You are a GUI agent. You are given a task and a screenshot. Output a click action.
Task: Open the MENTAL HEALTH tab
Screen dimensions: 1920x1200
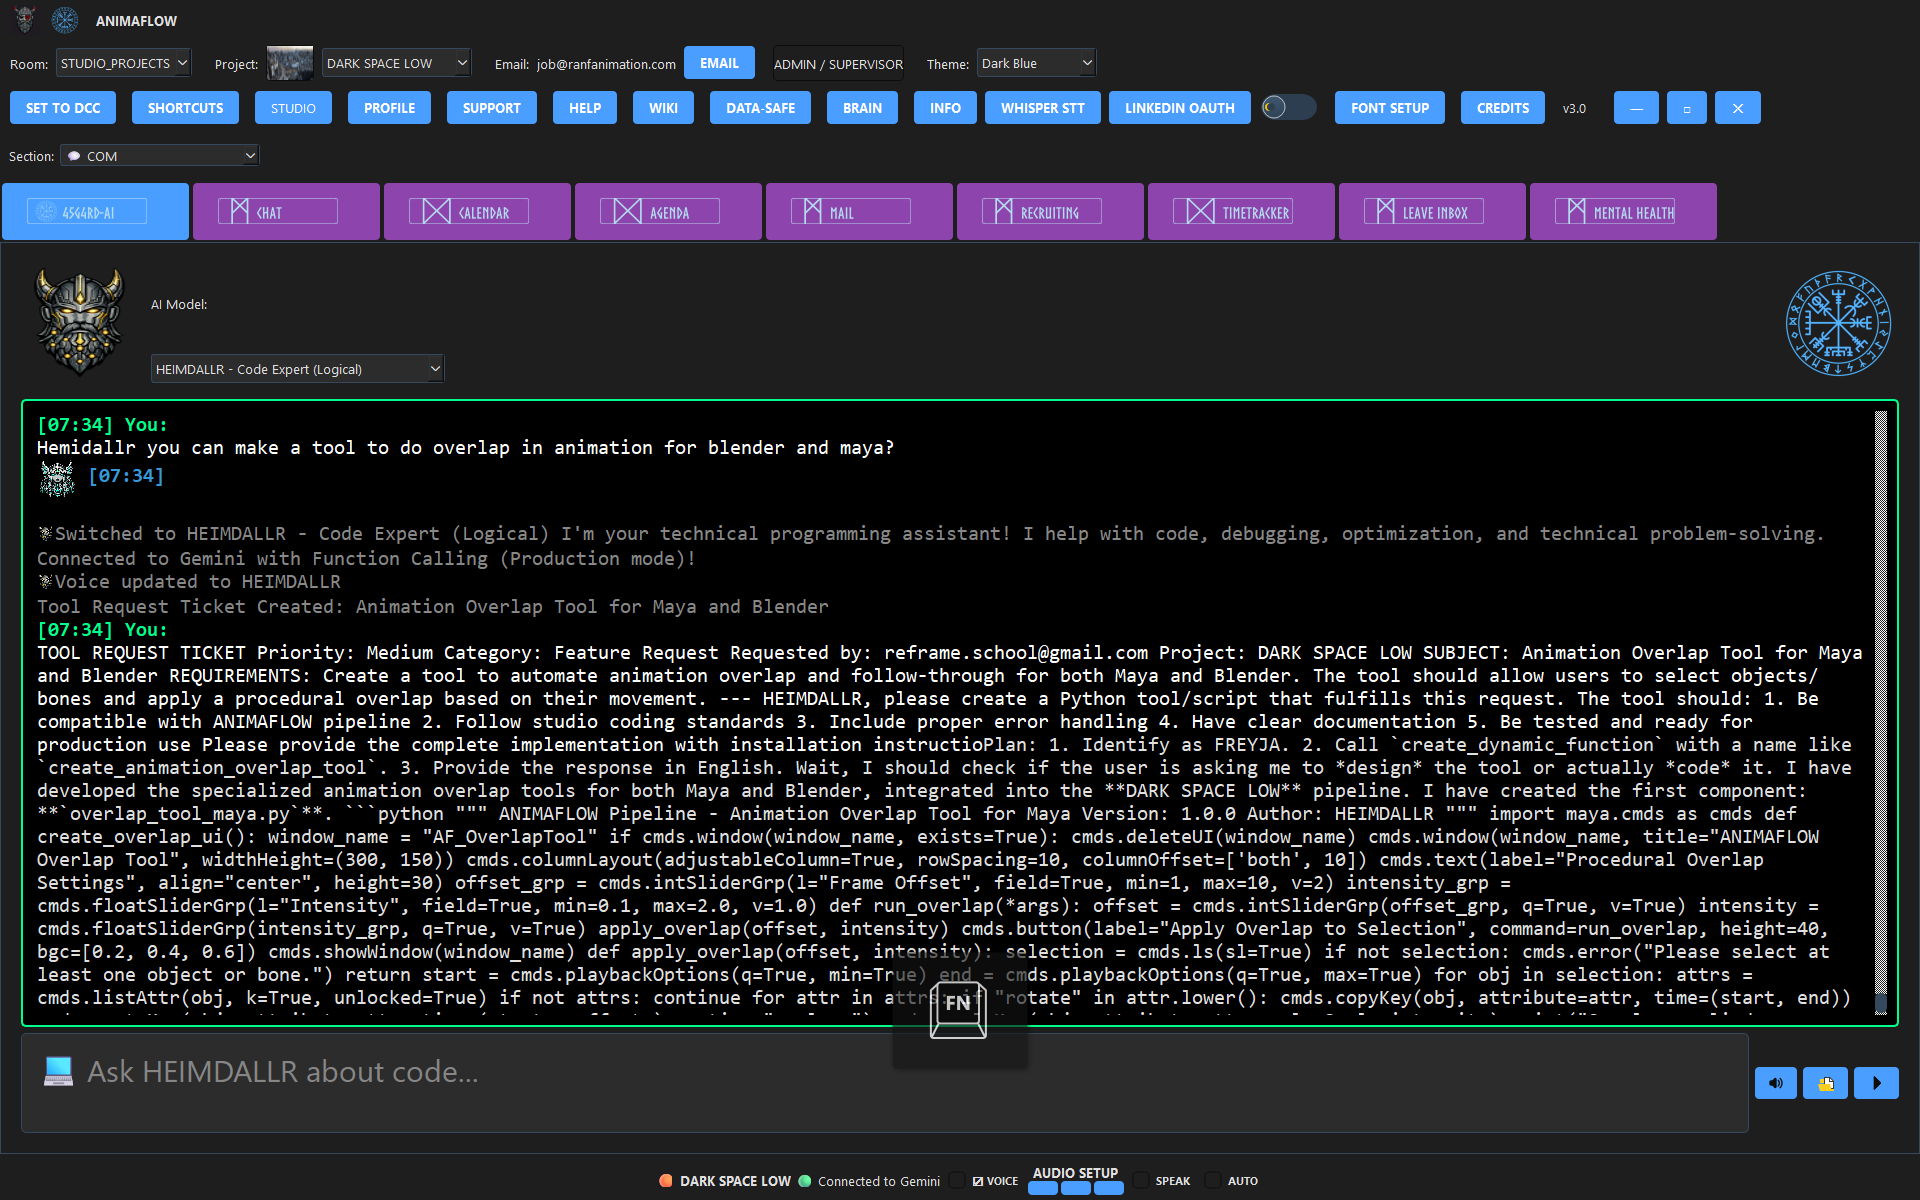(1622, 211)
